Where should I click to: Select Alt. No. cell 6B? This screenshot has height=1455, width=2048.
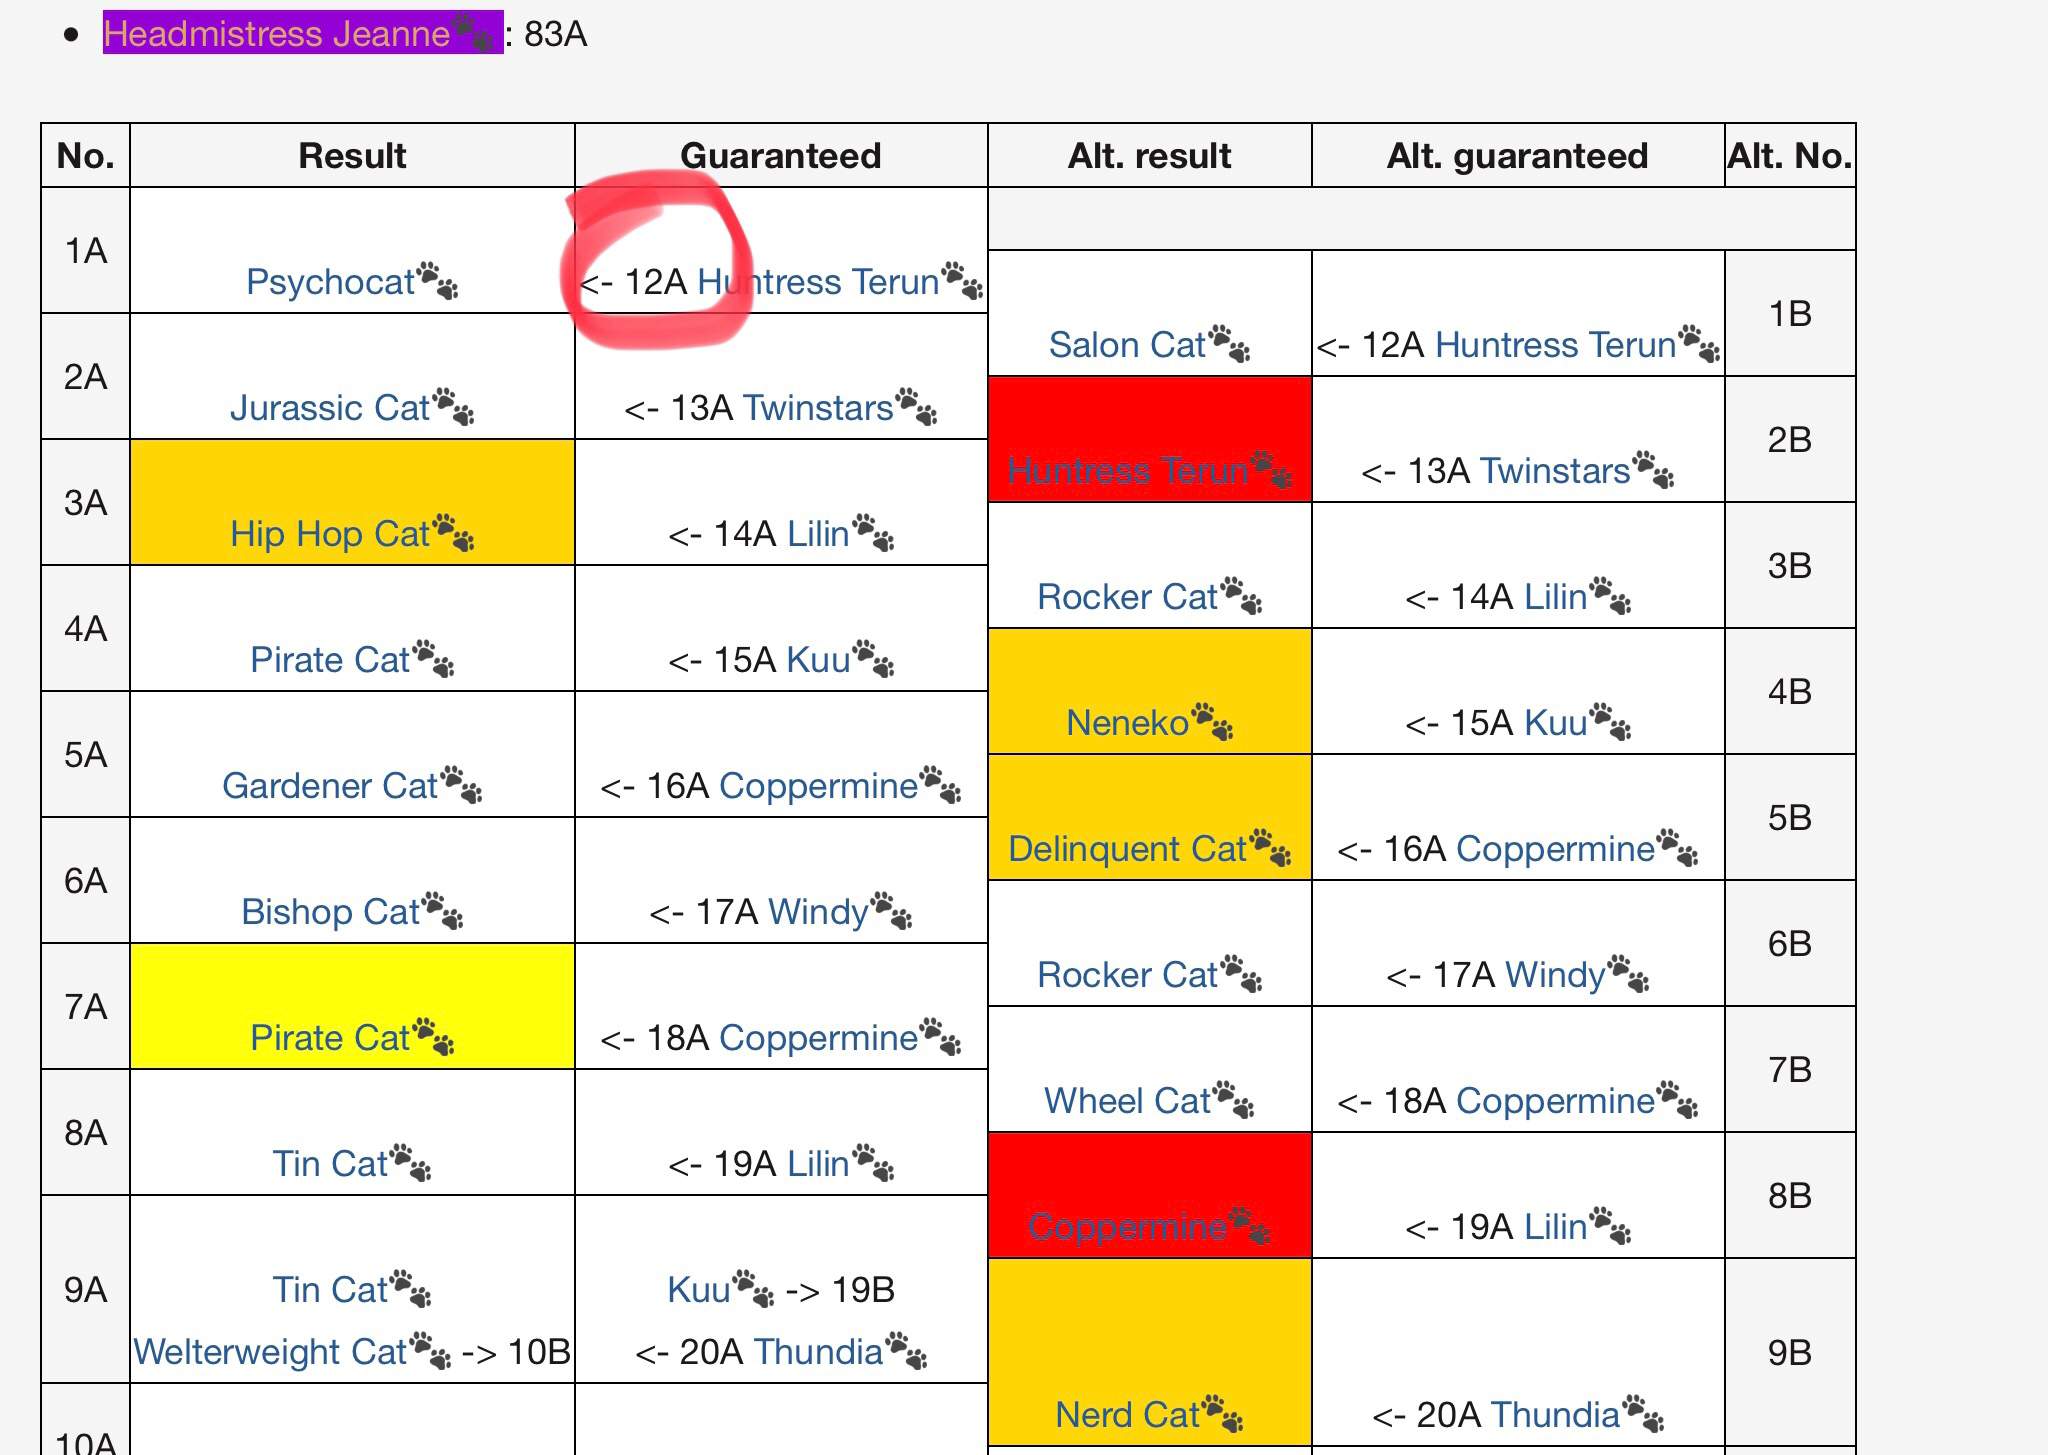[1790, 944]
